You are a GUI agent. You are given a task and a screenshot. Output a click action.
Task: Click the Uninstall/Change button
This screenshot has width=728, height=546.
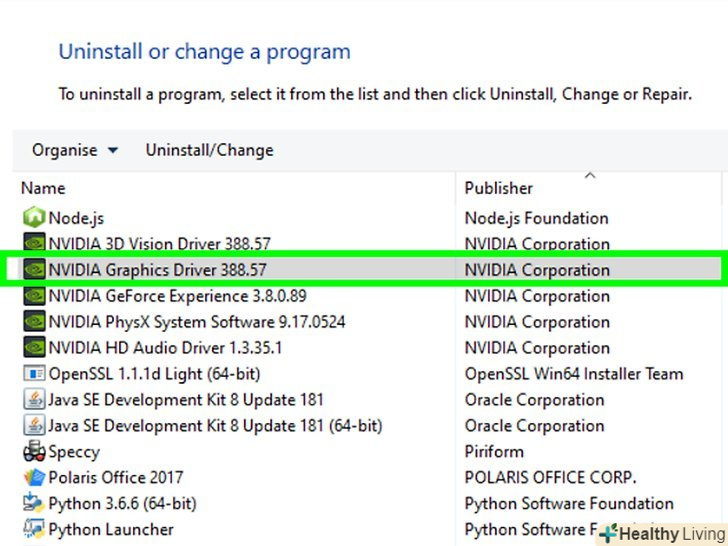(209, 150)
